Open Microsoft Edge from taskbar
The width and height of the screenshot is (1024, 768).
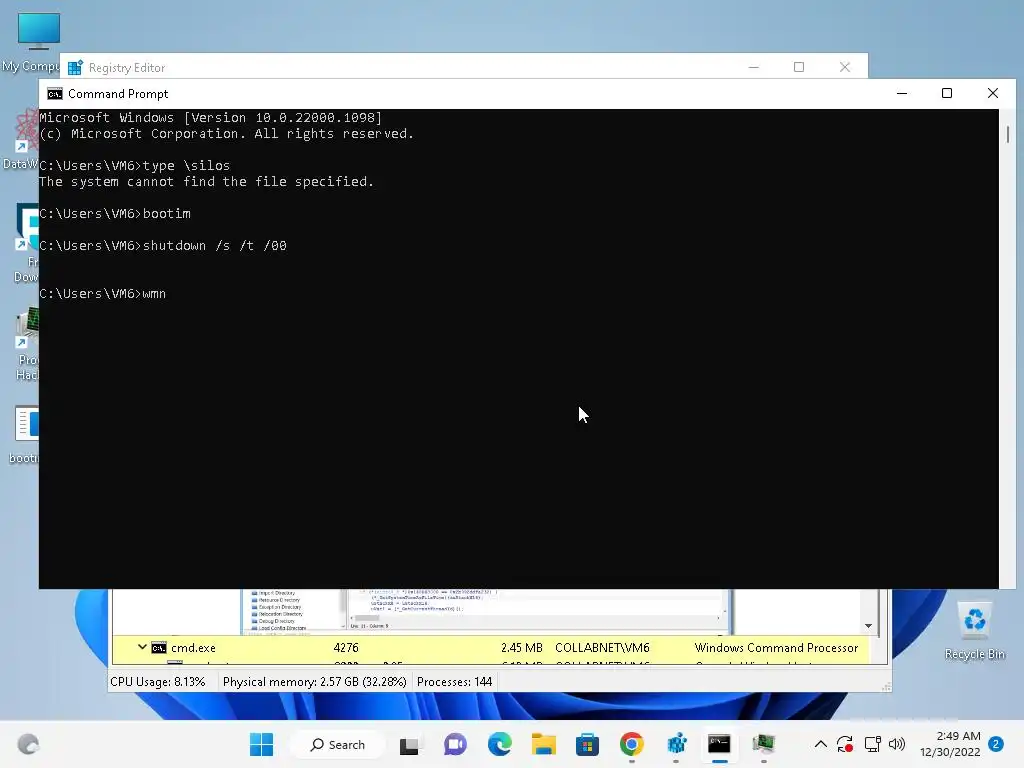pos(500,744)
